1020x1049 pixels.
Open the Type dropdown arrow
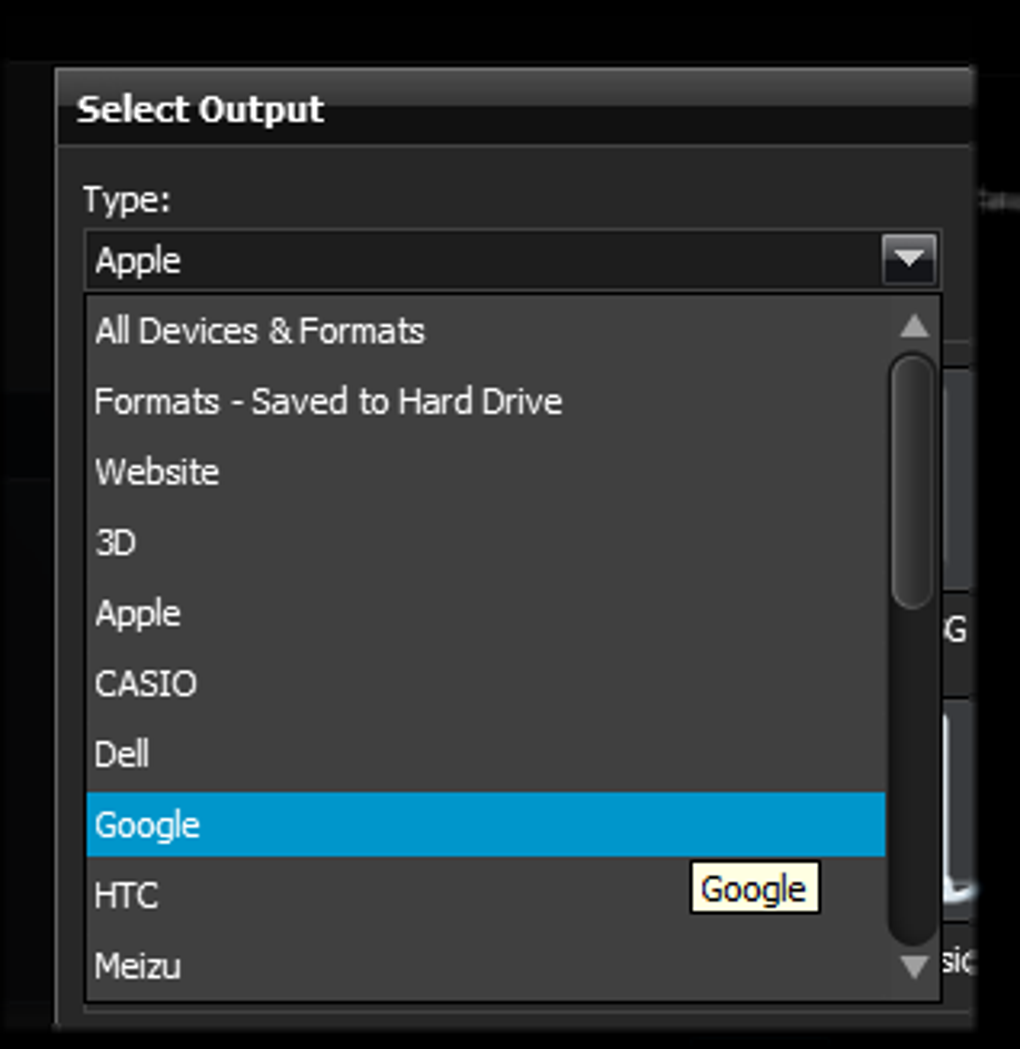pyautogui.click(x=908, y=260)
